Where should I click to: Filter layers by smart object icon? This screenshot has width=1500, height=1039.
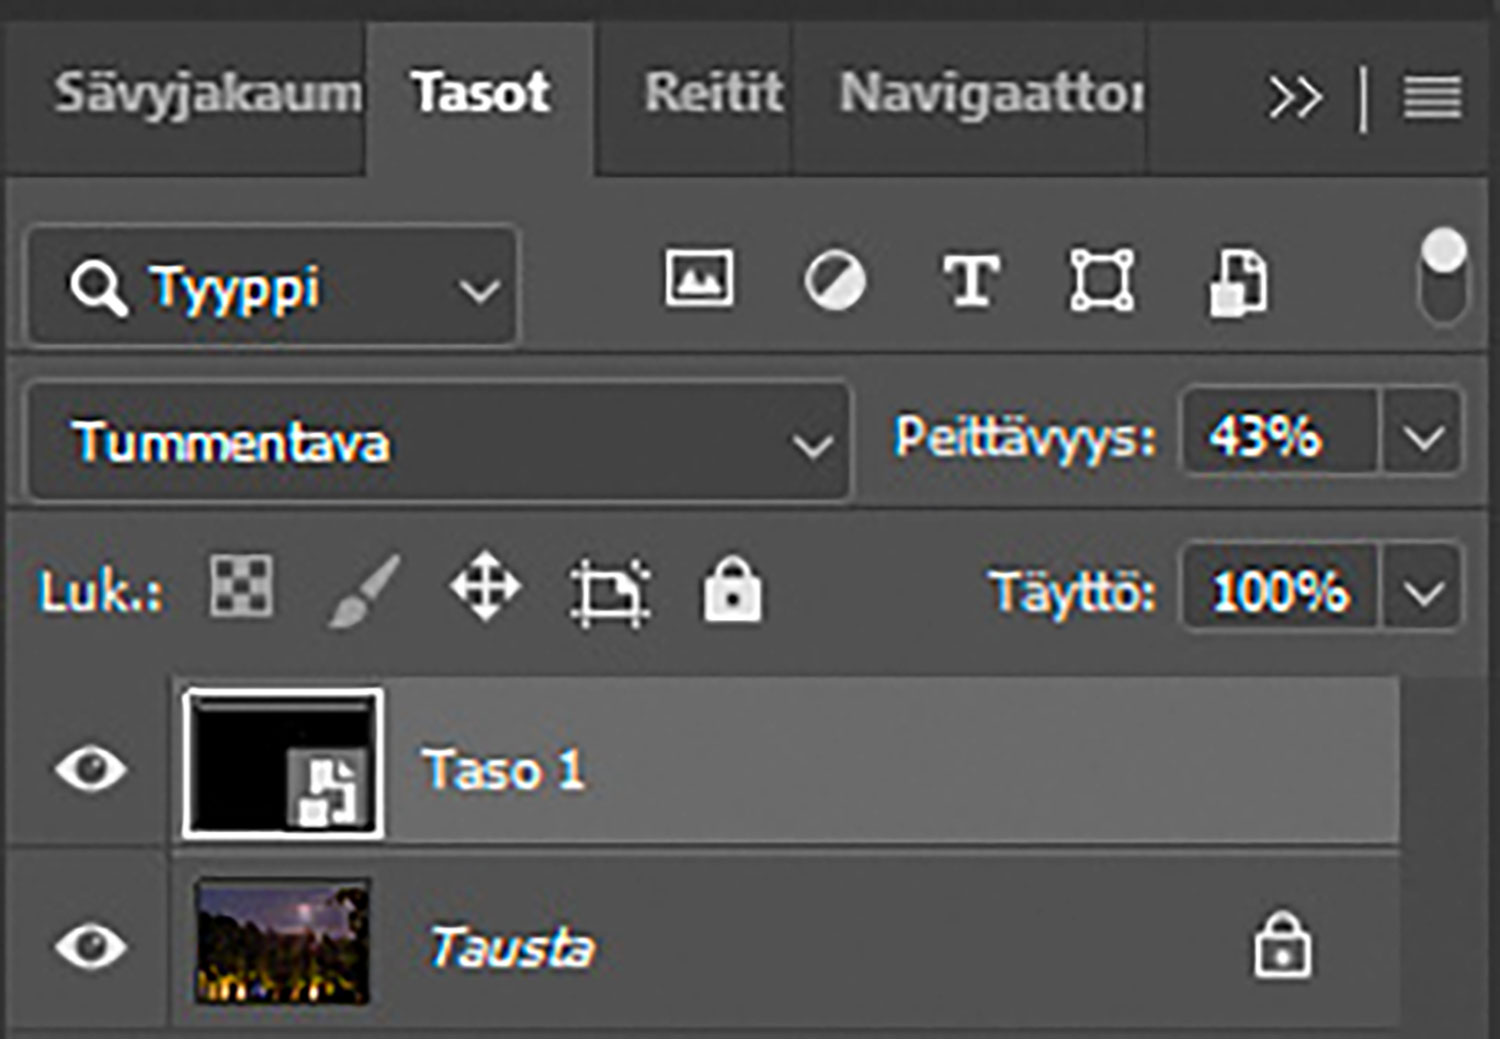coord(1238,283)
